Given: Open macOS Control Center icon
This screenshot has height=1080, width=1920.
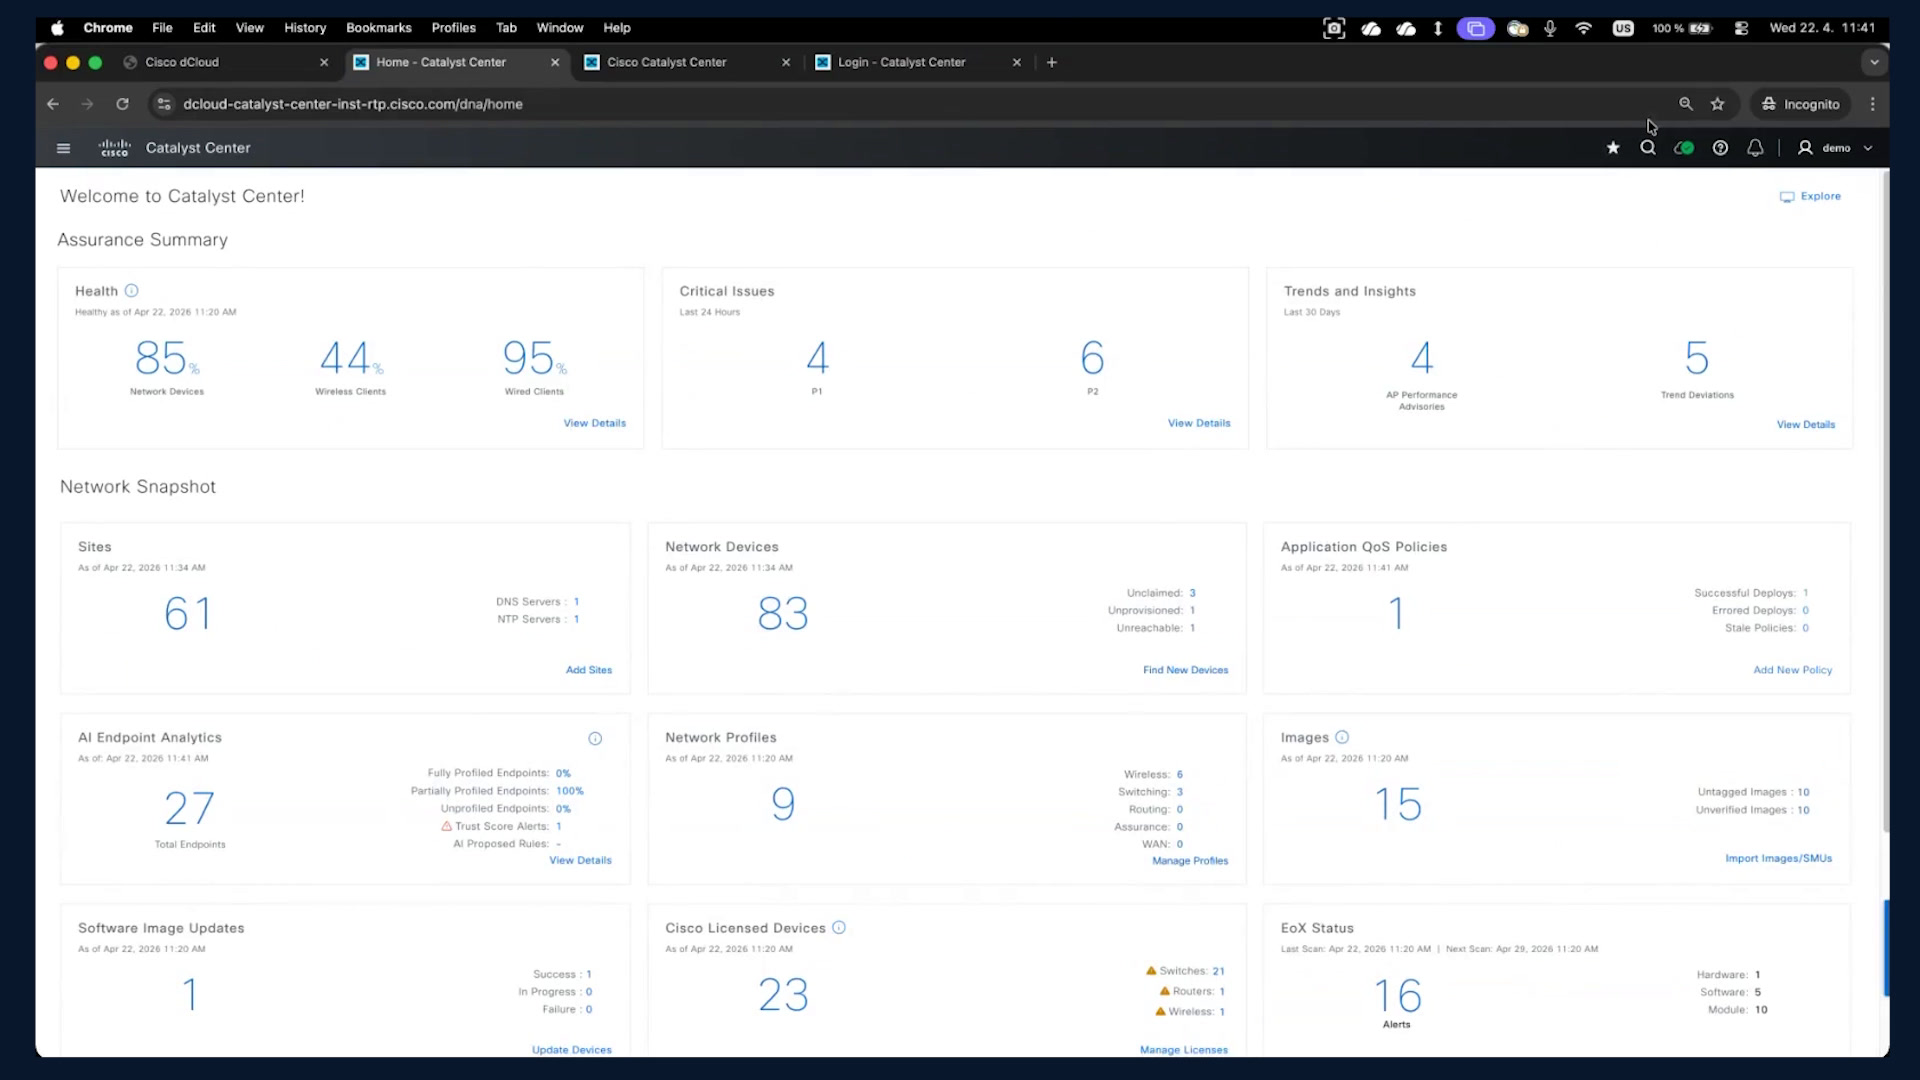Looking at the screenshot, I should pyautogui.click(x=1741, y=28).
